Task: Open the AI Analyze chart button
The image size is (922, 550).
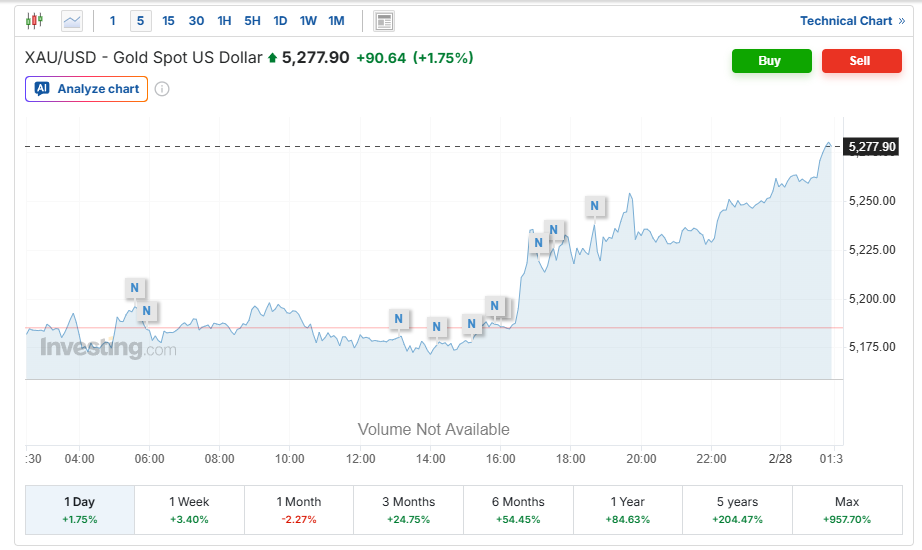Action: [87, 89]
